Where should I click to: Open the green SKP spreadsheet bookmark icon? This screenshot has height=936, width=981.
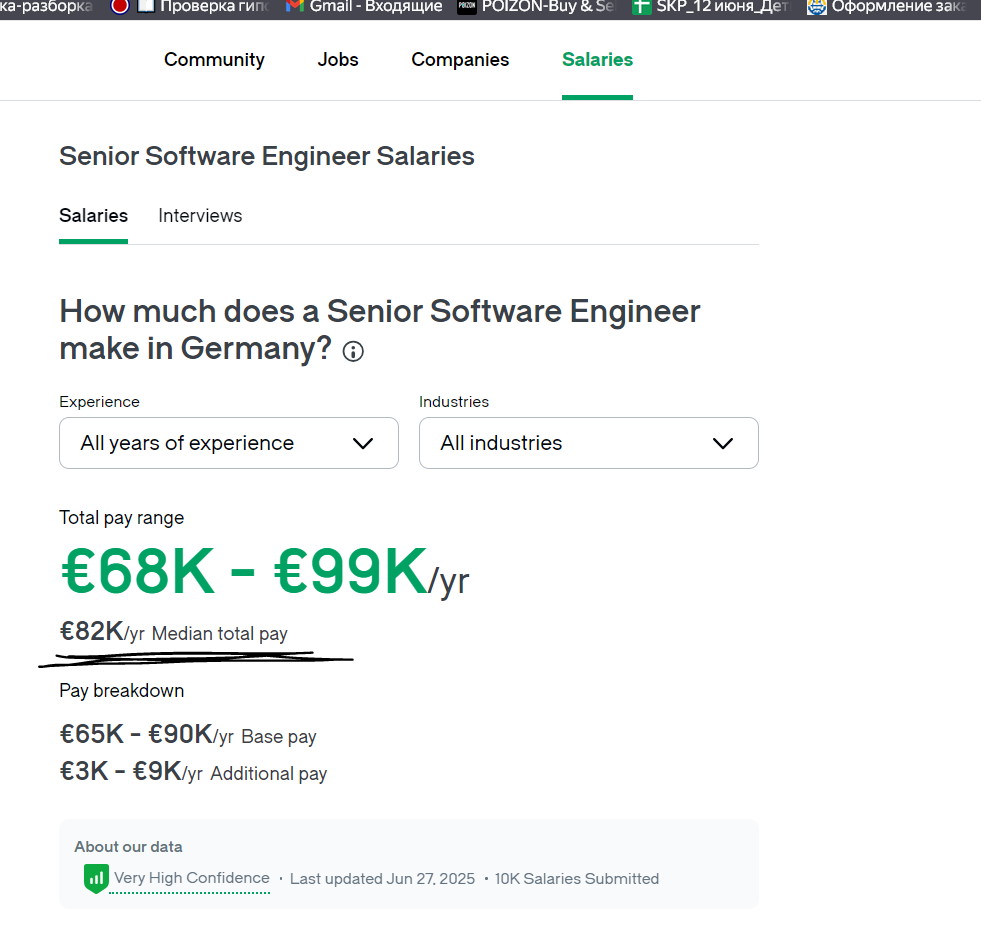point(641,6)
